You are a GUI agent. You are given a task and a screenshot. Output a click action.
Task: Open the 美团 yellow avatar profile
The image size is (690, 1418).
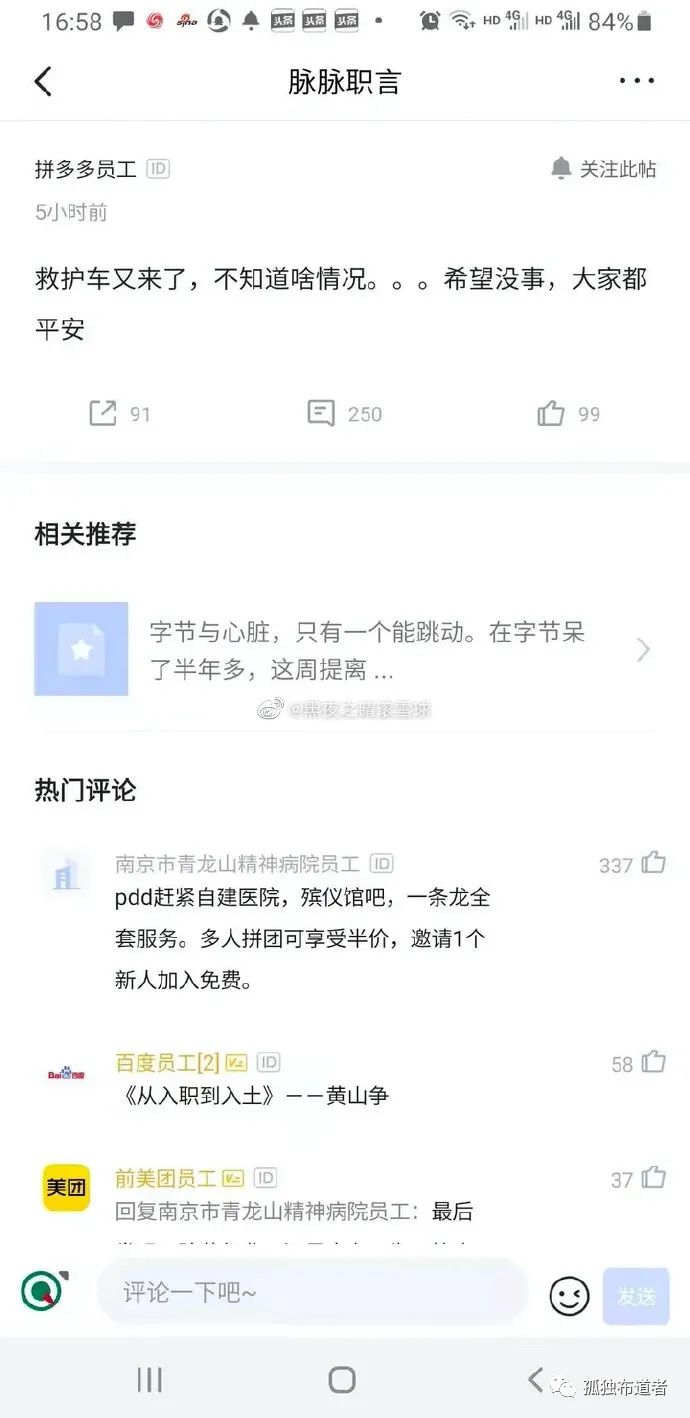pos(66,1188)
